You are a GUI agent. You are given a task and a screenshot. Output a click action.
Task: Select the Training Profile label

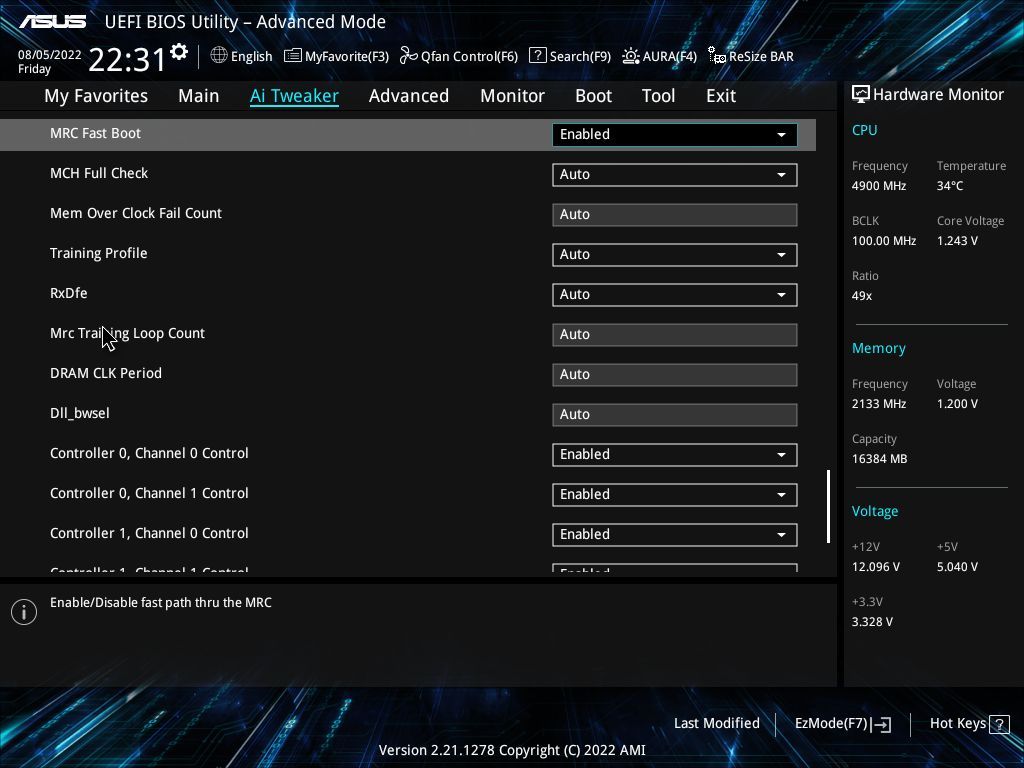(99, 253)
